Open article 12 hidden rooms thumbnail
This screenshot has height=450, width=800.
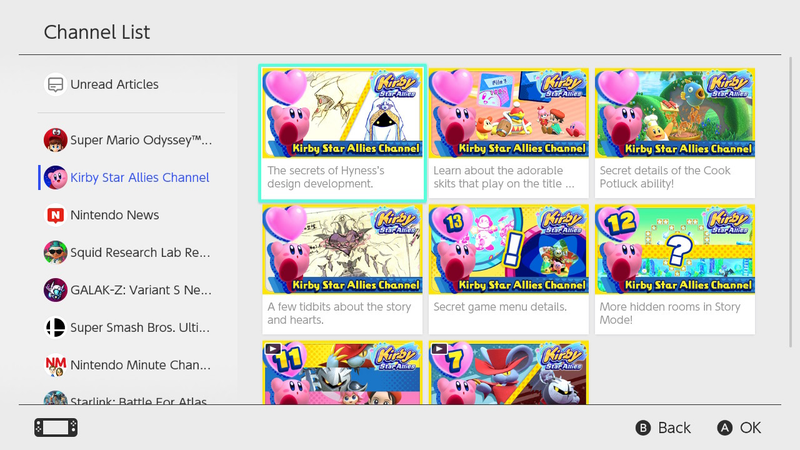pyautogui.click(x=674, y=249)
